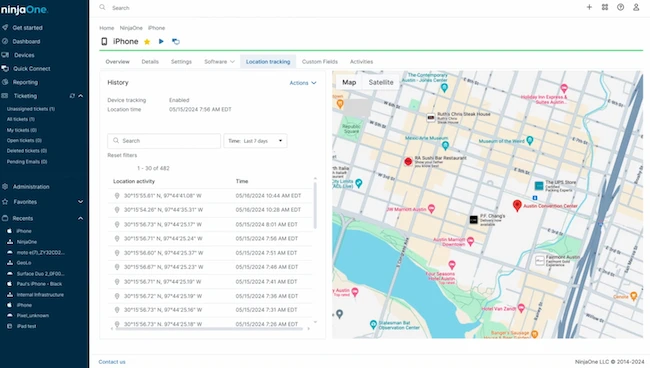Open Pending Emails (0) entry

[27, 162]
